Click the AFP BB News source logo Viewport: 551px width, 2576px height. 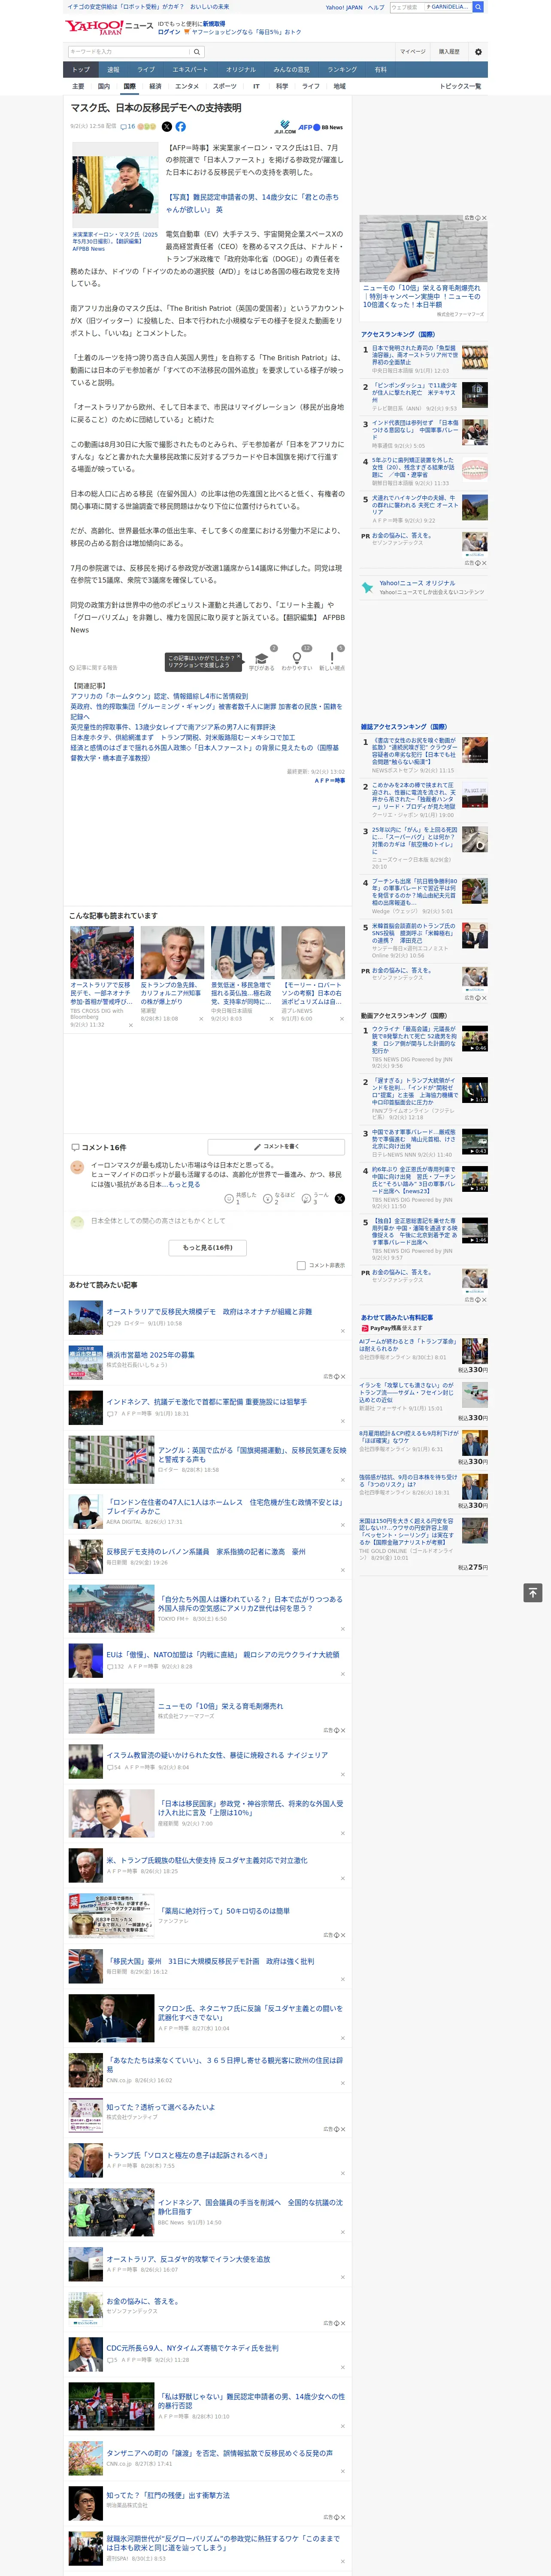coord(321,128)
